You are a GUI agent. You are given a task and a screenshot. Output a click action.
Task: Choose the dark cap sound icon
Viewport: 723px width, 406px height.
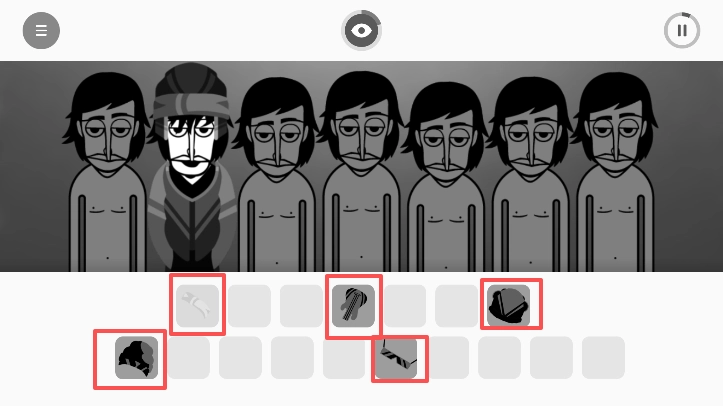[x=509, y=306]
